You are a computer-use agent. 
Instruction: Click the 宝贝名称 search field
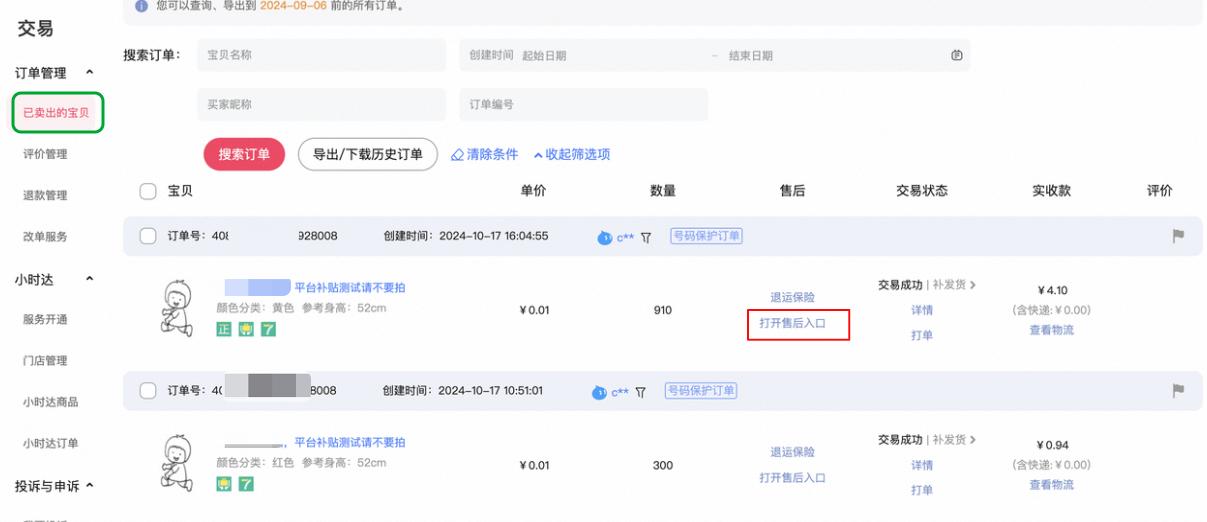pos(322,55)
